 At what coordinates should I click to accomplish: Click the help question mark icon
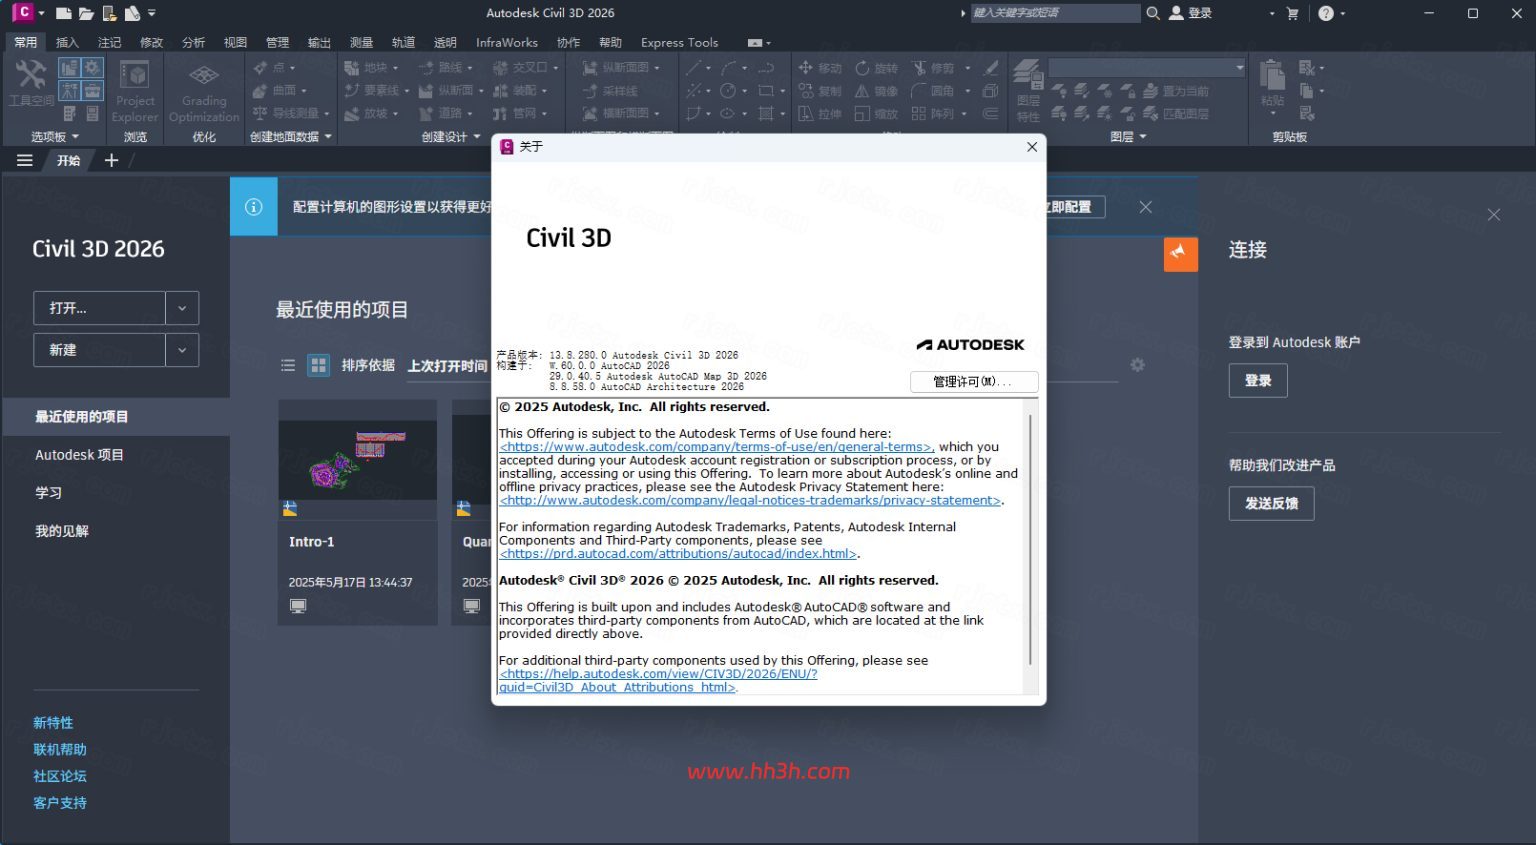point(1326,13)
